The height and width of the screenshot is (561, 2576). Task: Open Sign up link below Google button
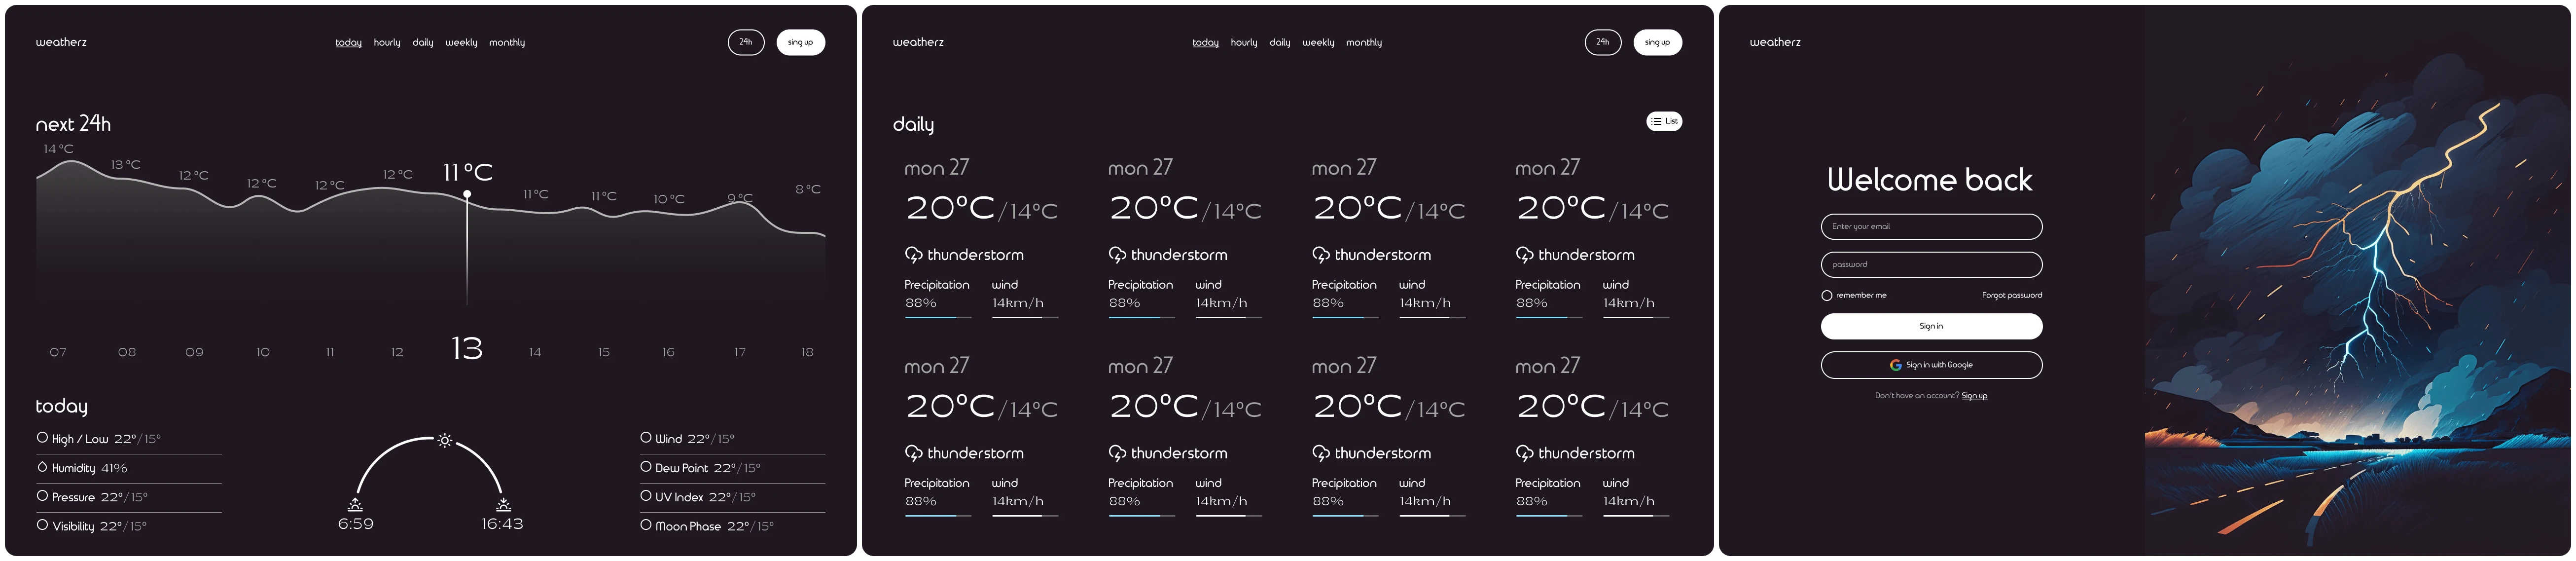(1974, 396)
